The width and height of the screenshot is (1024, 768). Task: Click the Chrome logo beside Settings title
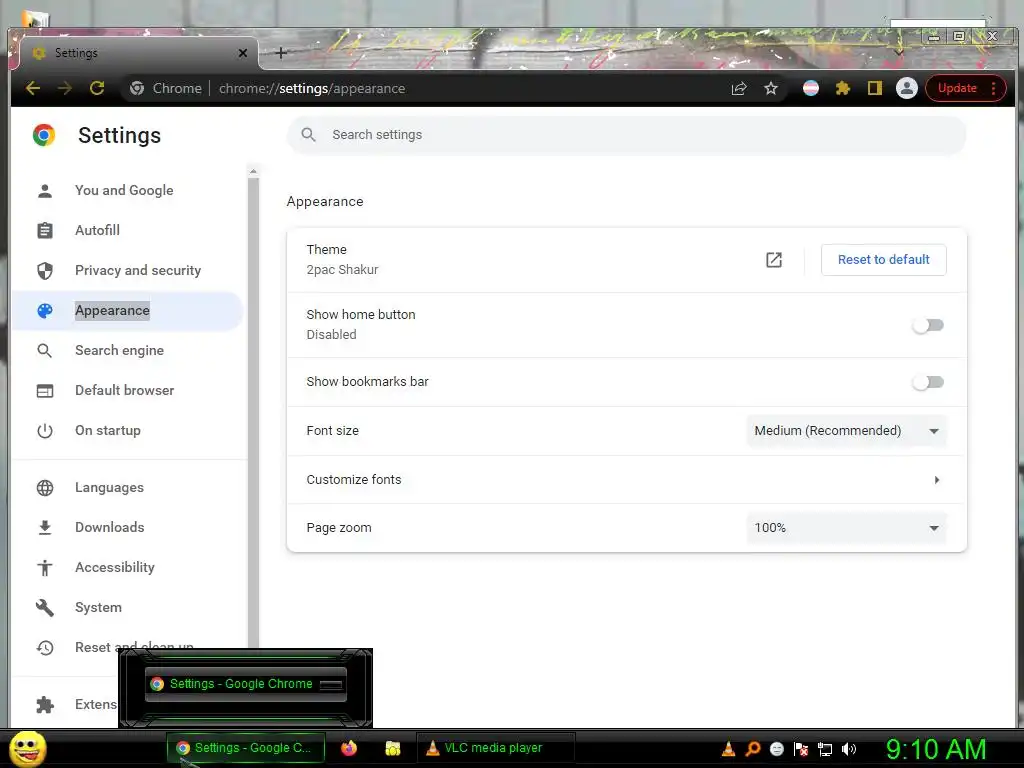click(x=44, y=135)
